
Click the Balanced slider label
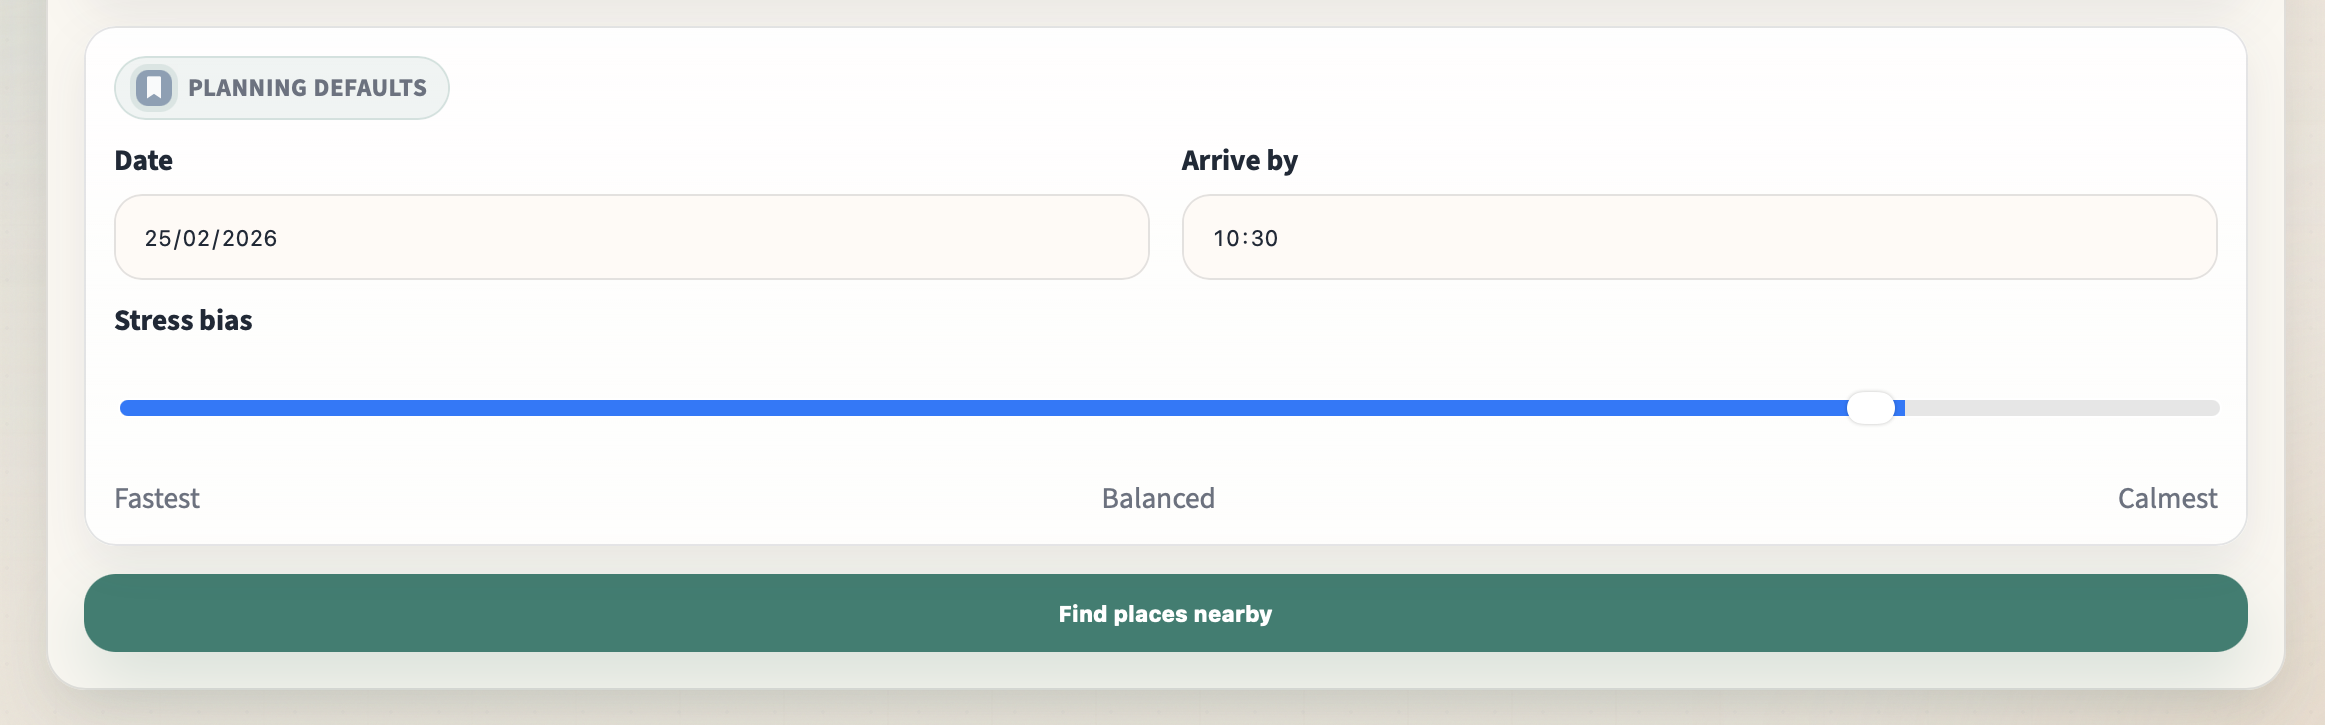(1158, 498)
